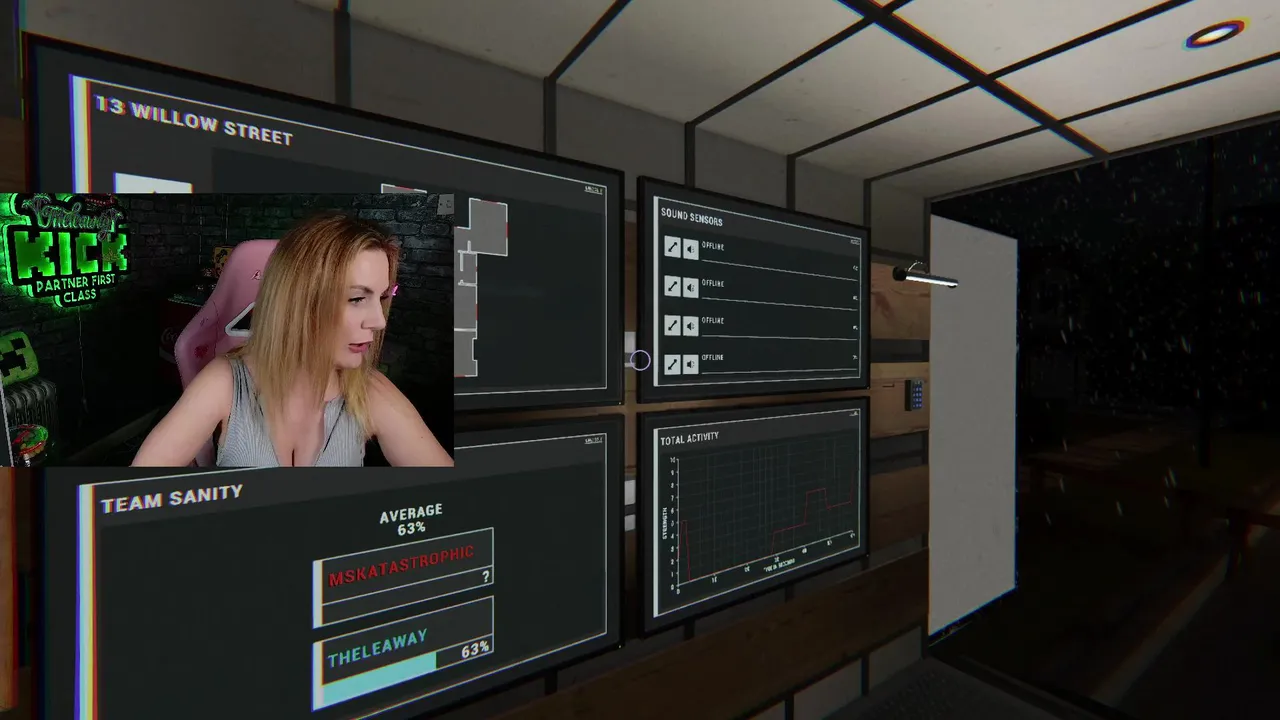Click the "TEAM SANITY" heading
This screenshot has width=1280, height=720.
(172, 498)
